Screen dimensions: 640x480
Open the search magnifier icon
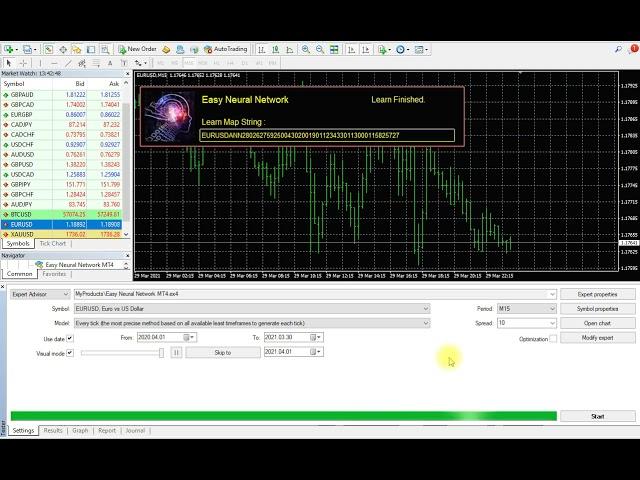click(618, 49)
